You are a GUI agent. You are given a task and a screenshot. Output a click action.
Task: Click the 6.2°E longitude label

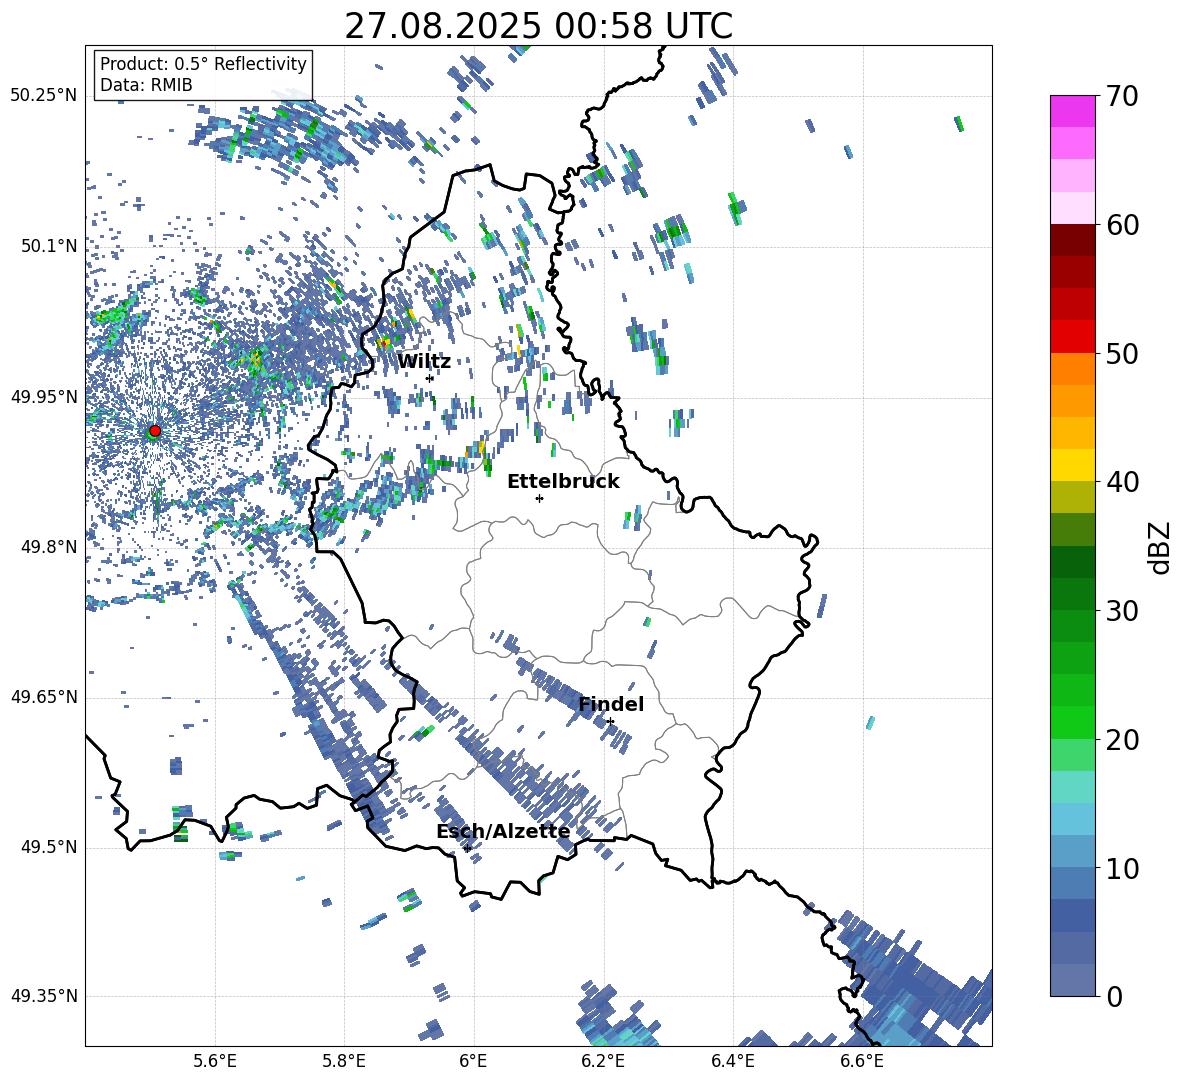(603, 1061)
